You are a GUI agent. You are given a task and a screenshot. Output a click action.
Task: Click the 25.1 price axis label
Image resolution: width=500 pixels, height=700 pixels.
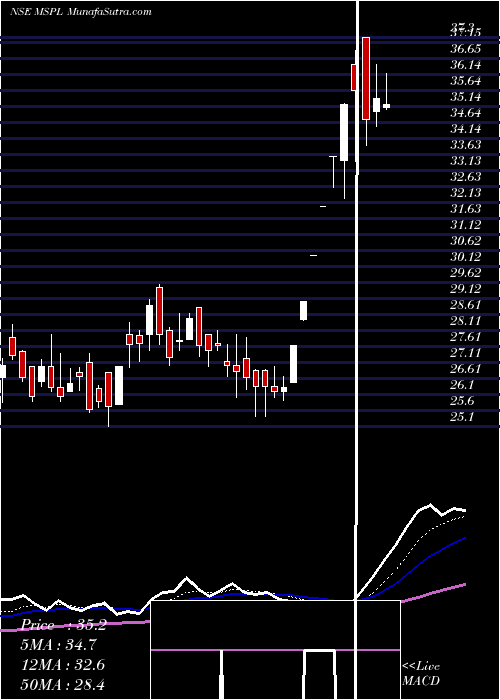462,417
